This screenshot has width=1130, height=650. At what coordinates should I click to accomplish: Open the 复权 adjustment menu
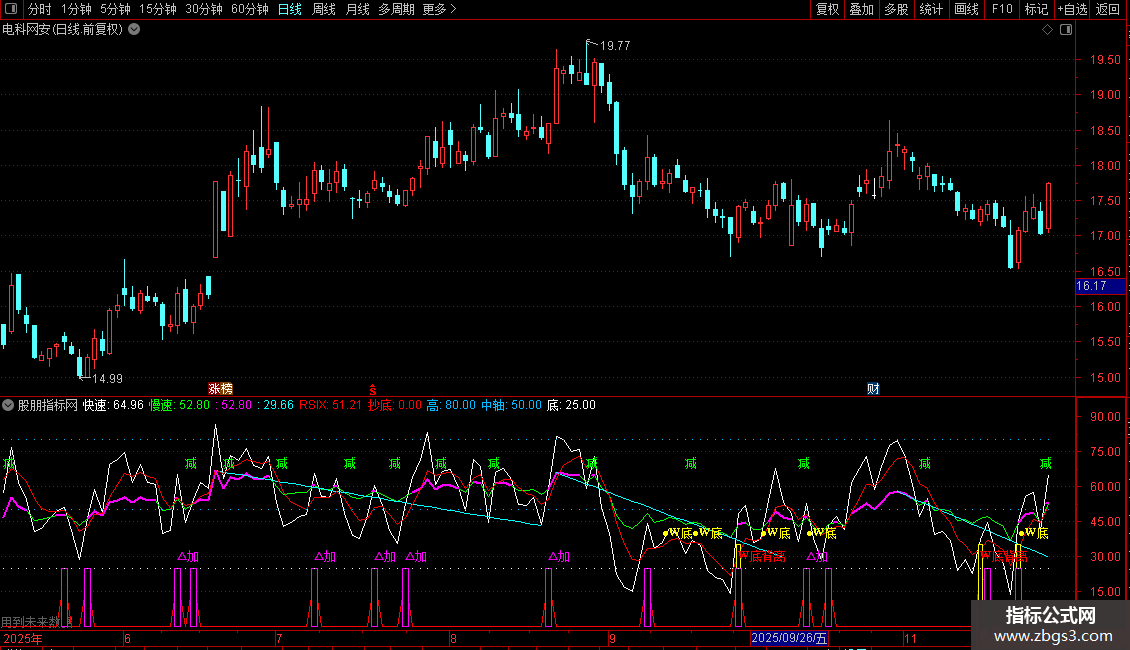(827, 10)
